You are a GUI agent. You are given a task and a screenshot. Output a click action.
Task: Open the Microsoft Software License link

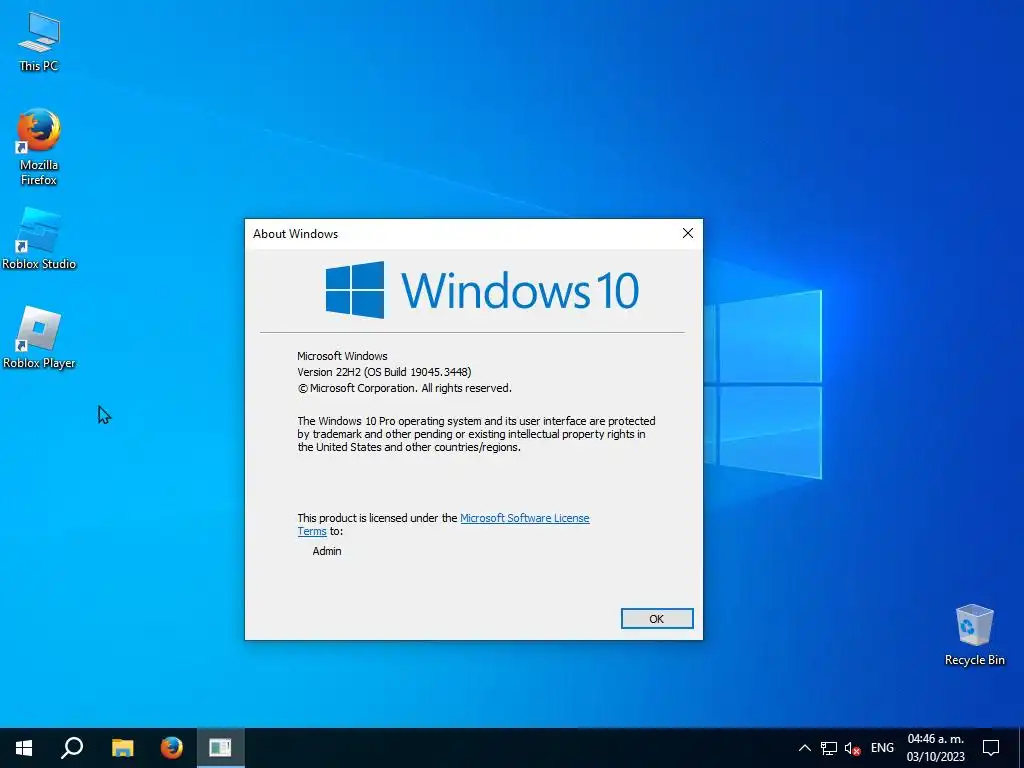524,518
